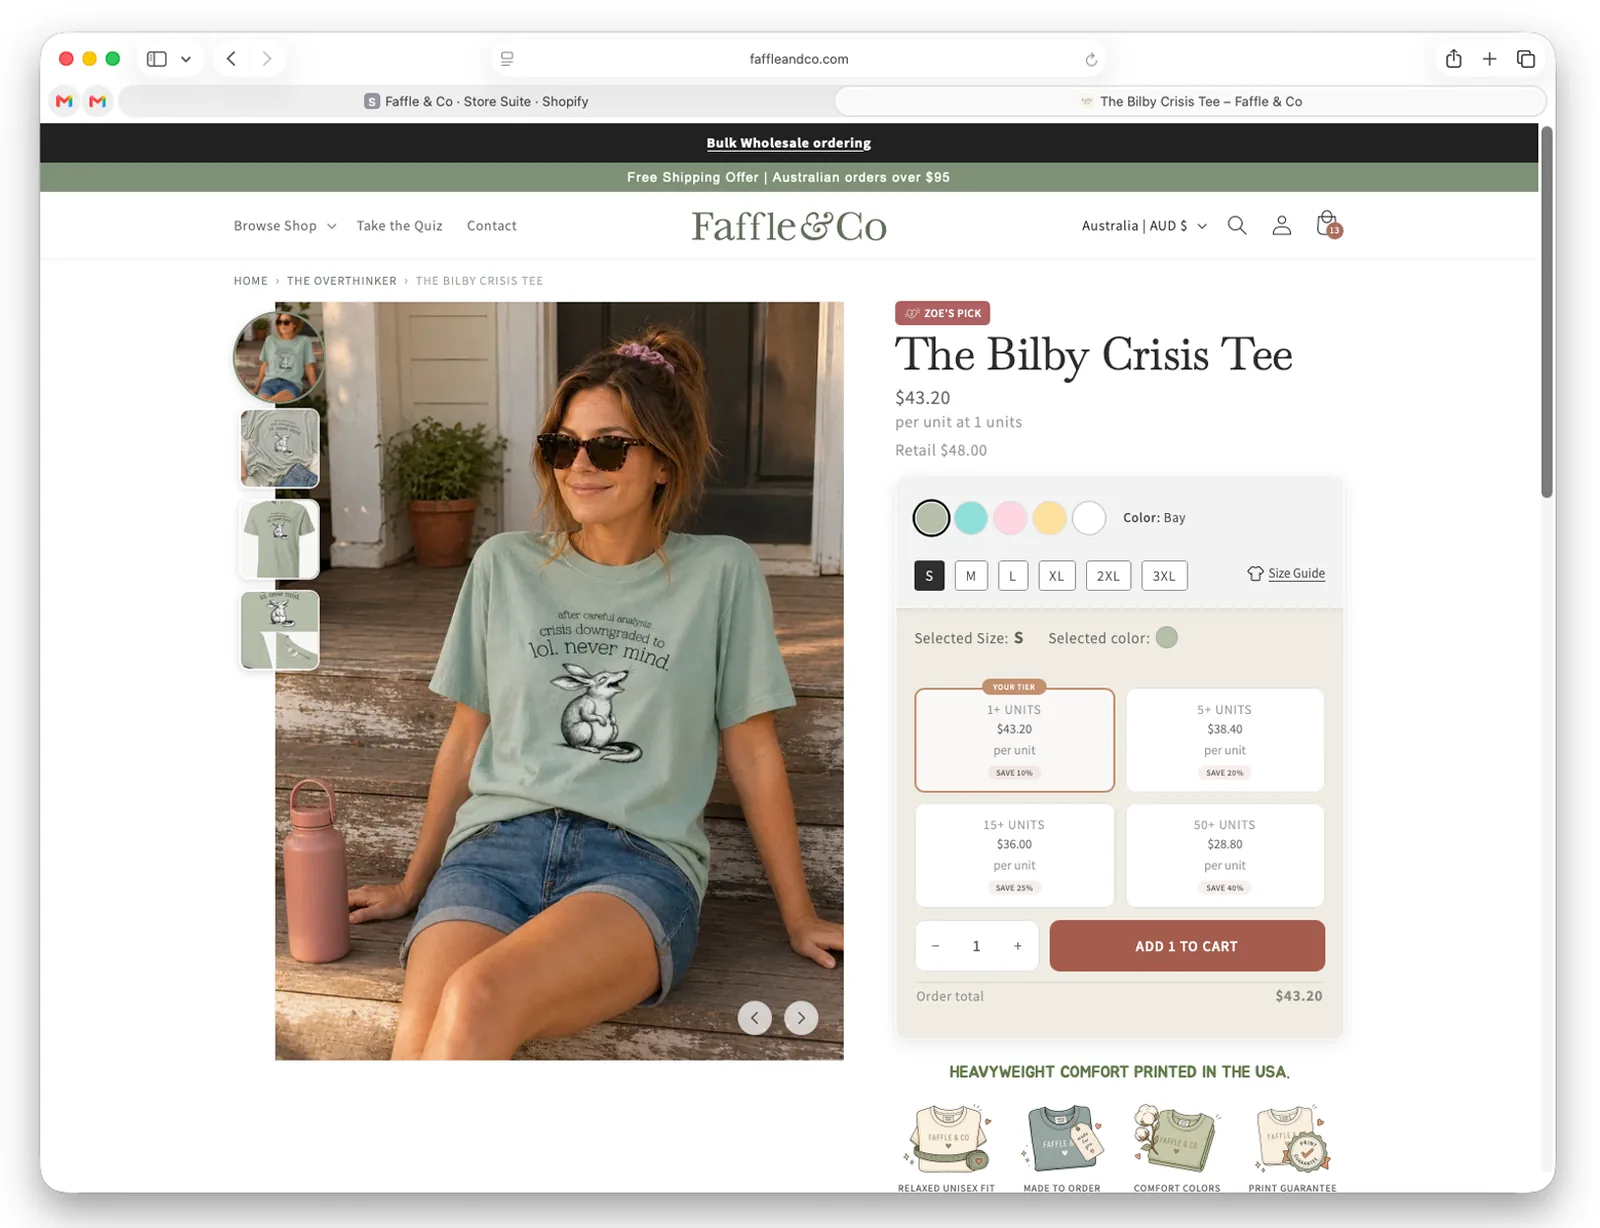Image resolution: width=1600 pixels, height=1228 pixels.
Task: Click the page reader icon in address bar
Action: 507,59
